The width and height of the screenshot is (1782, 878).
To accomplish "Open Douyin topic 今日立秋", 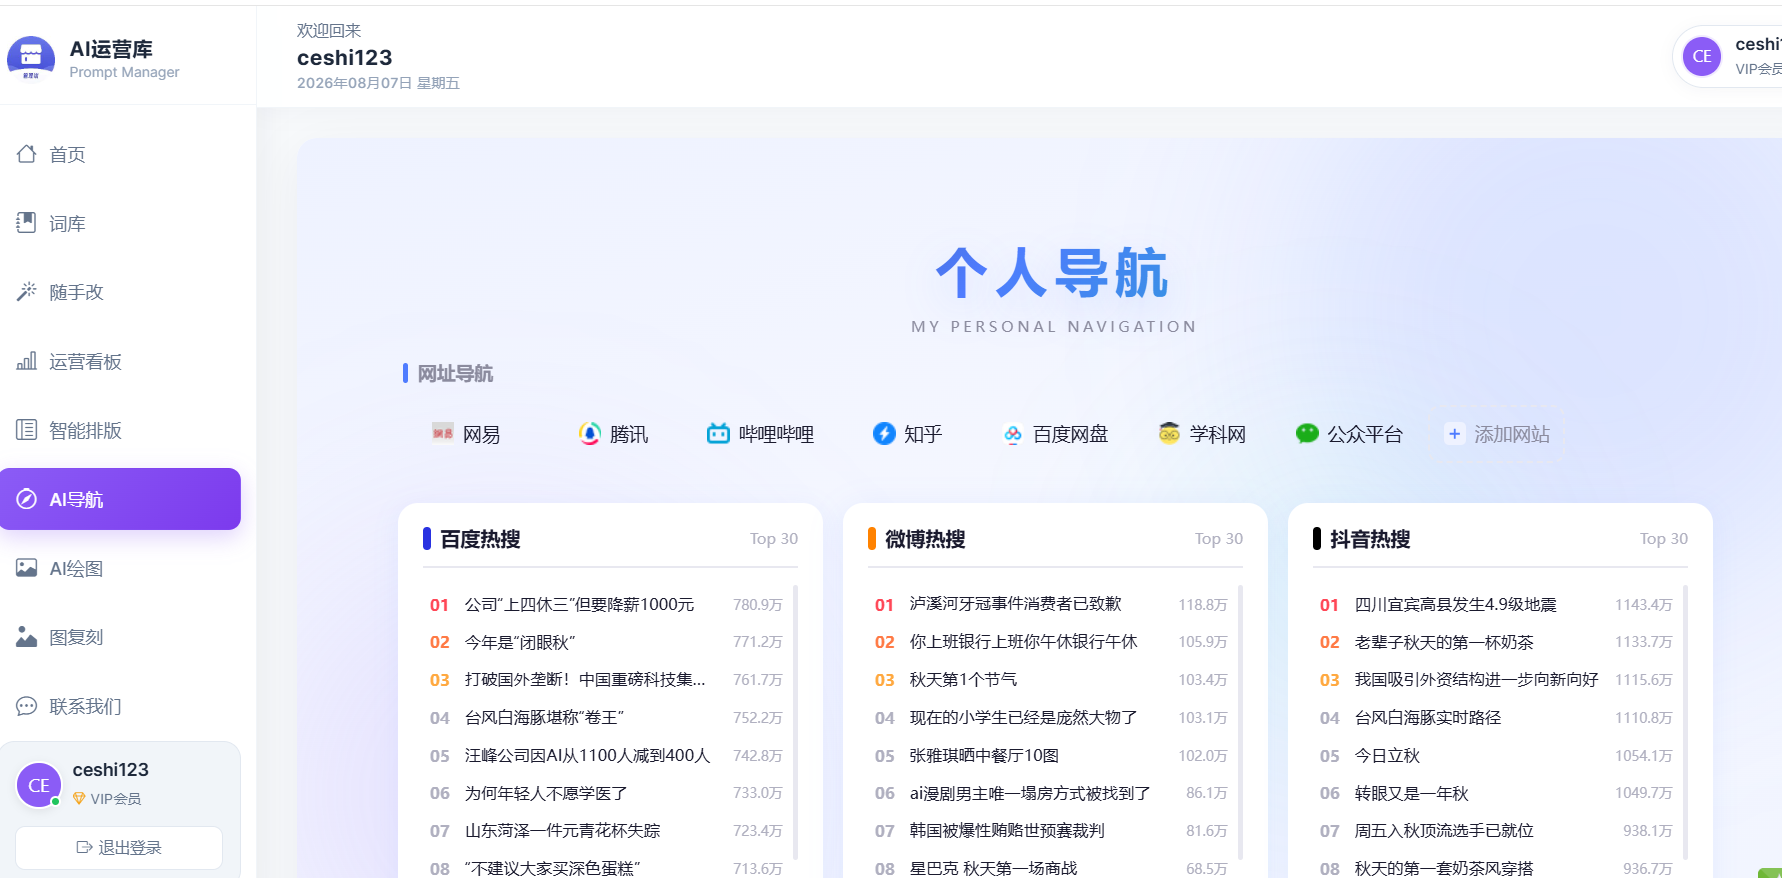I will click(x=1387, y=756).
